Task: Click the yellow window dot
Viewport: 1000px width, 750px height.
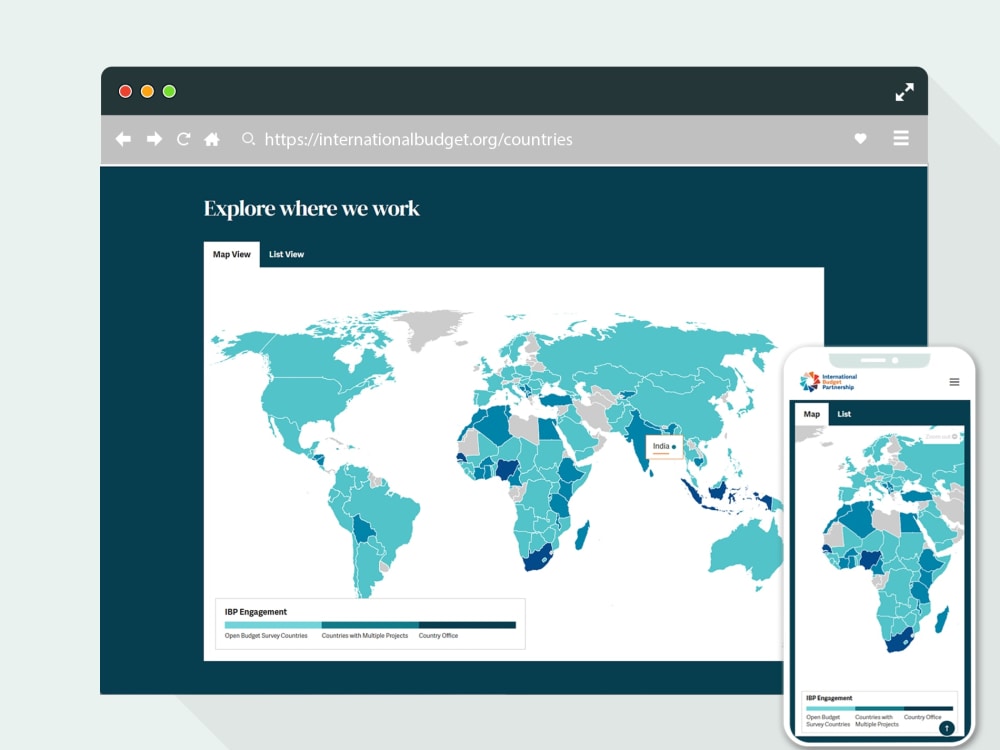Action: point(147,91)
